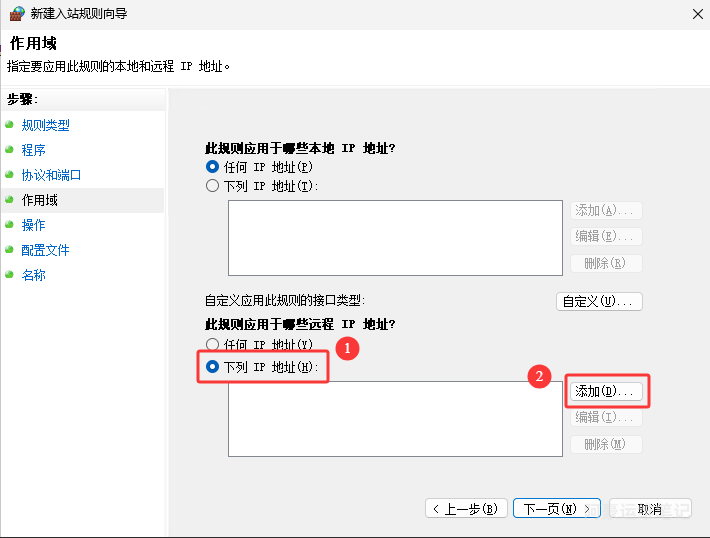Click the green bullet beside 配置文件
710x538 pixels.
(10, 250)
